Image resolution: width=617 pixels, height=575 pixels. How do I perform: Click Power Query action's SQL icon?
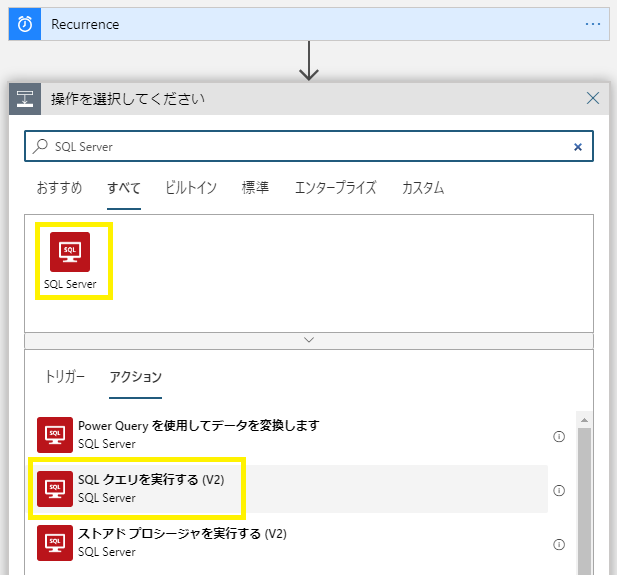point(55,435)
